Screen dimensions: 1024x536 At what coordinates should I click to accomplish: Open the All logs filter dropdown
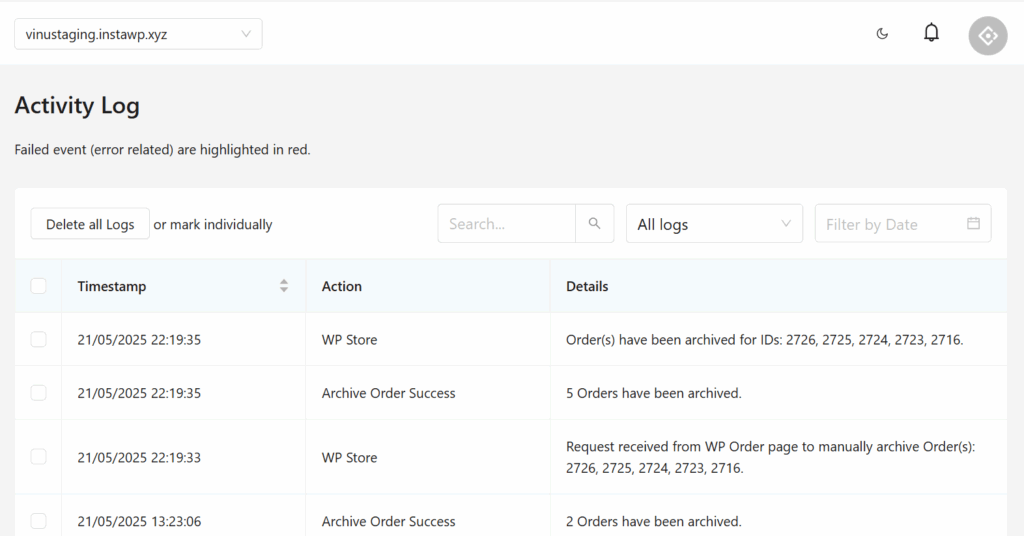click(x=714, y=224)
